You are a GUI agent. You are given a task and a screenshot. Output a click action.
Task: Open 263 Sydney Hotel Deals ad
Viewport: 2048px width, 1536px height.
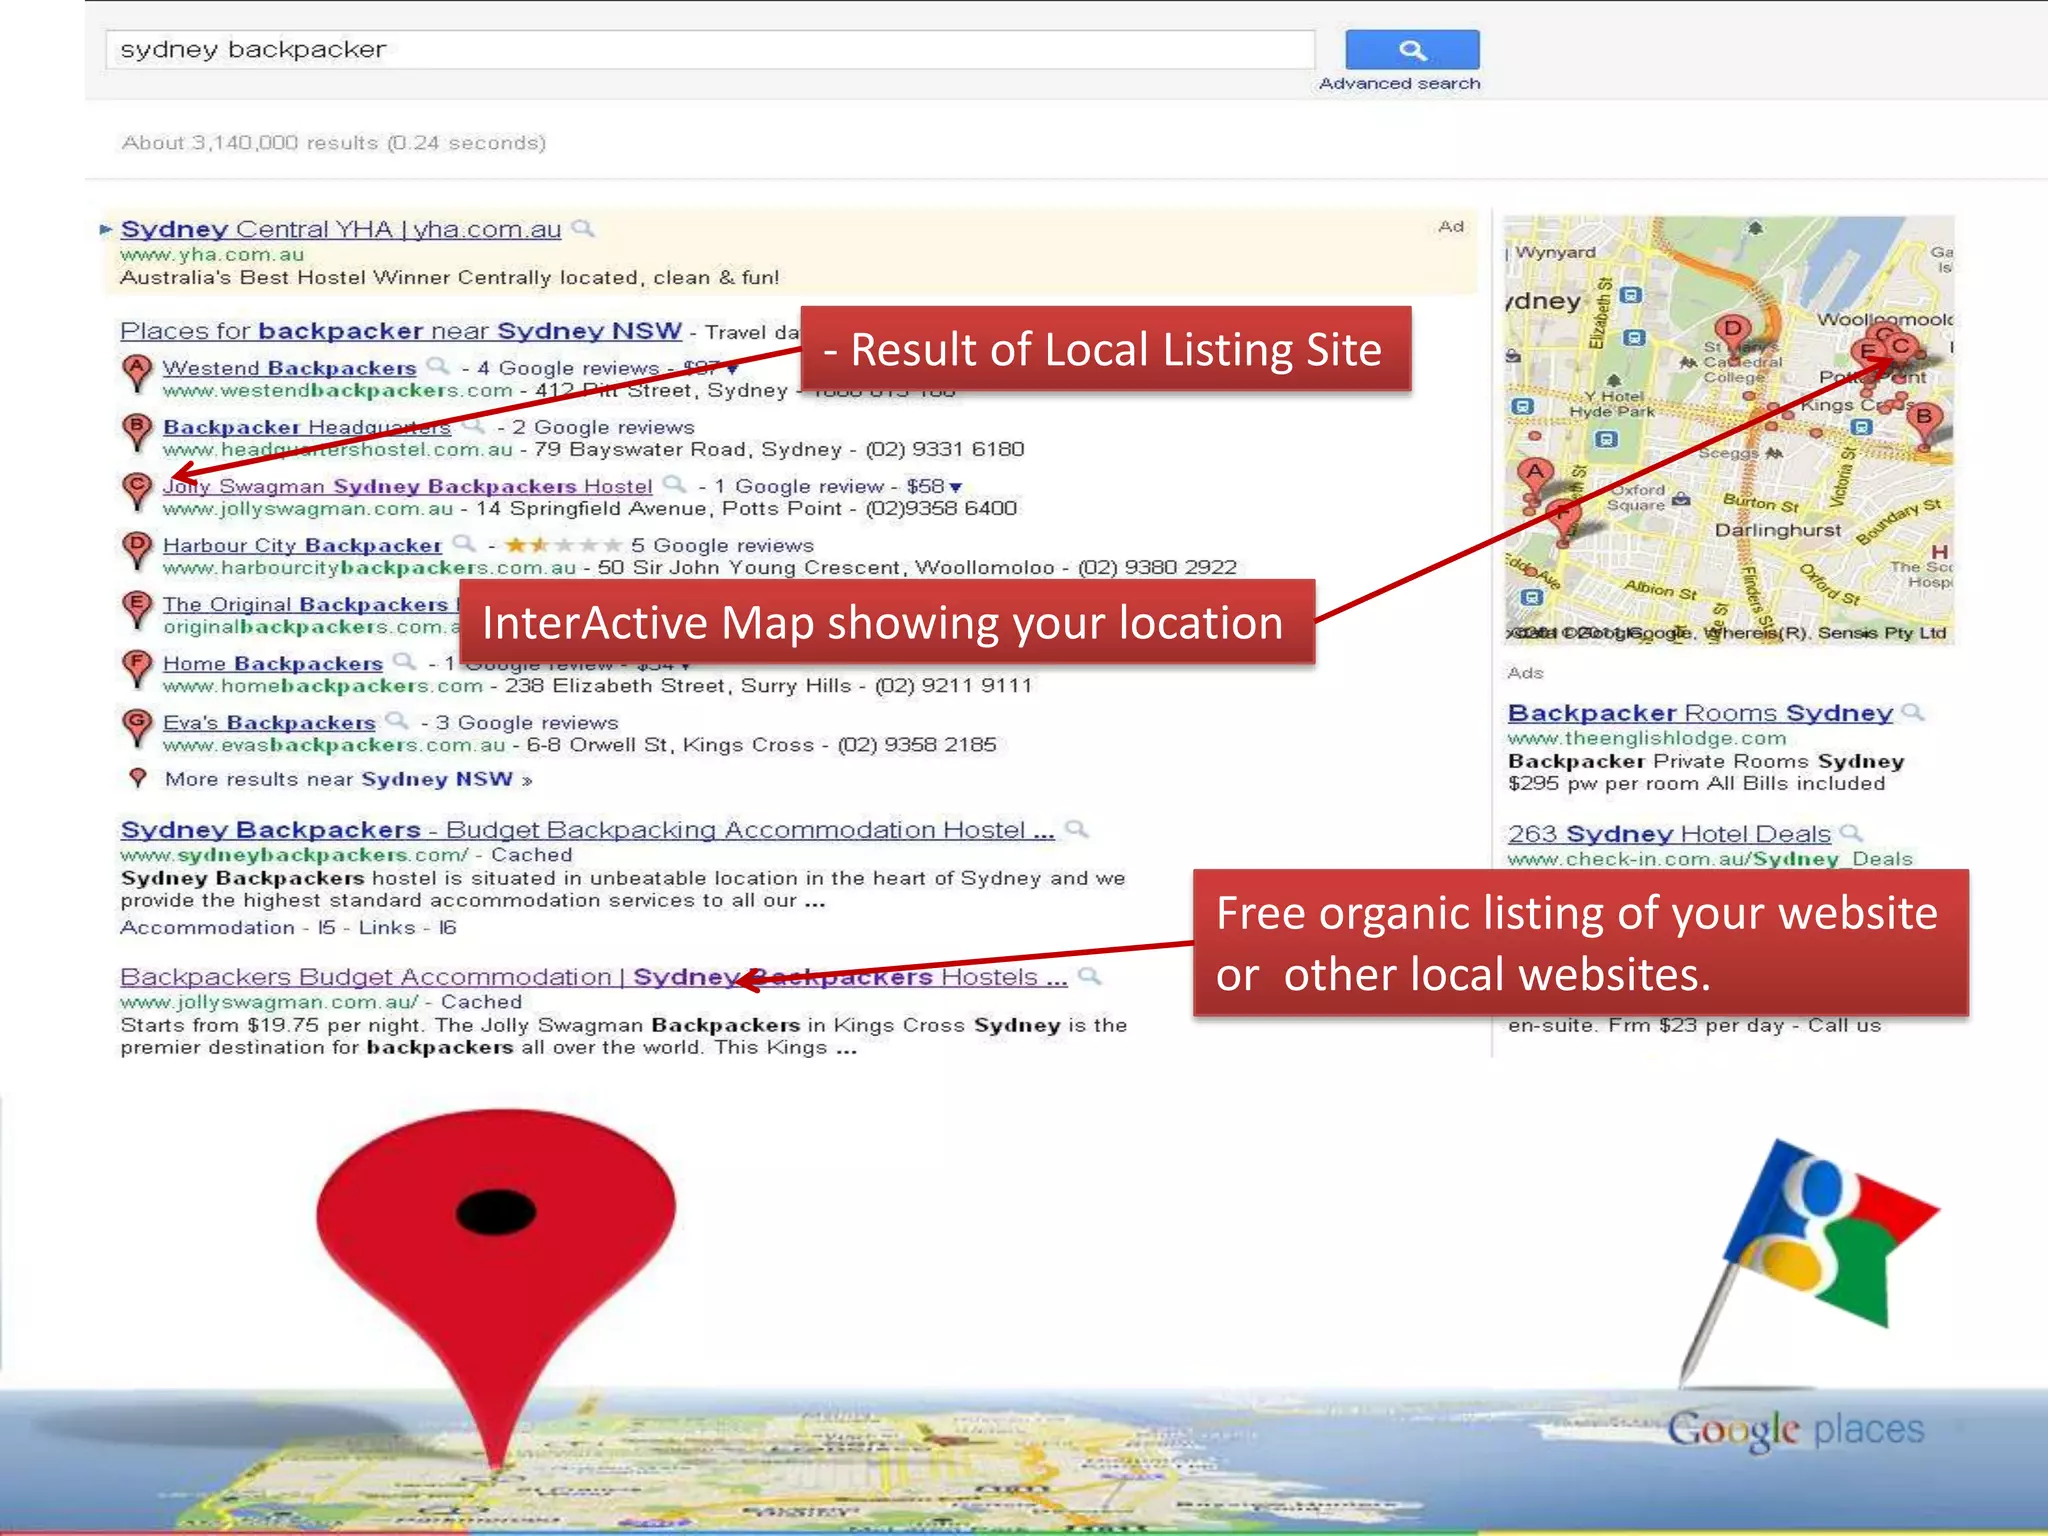[x=1669, y=834]
